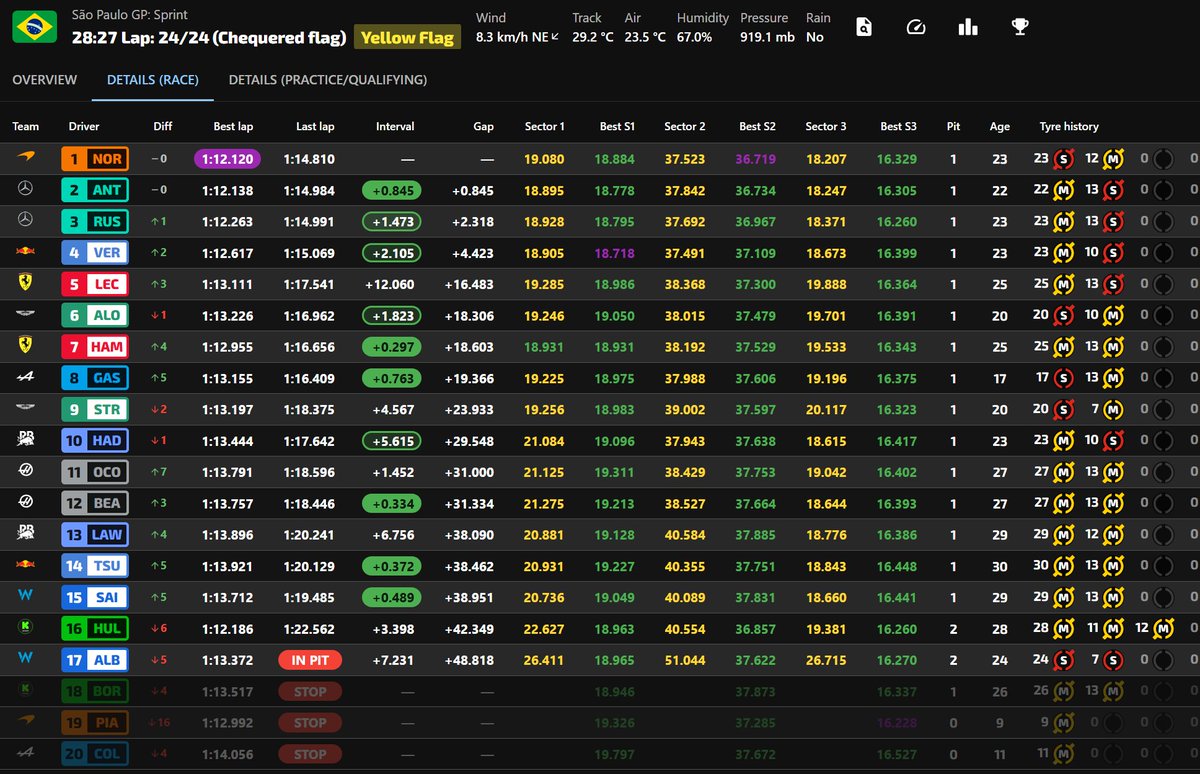Image resolution: width=1200 pixels, height=774 pixels.
Task: Click purple 18.718 Best S1 for VER
Action: (x=614, y=252)
